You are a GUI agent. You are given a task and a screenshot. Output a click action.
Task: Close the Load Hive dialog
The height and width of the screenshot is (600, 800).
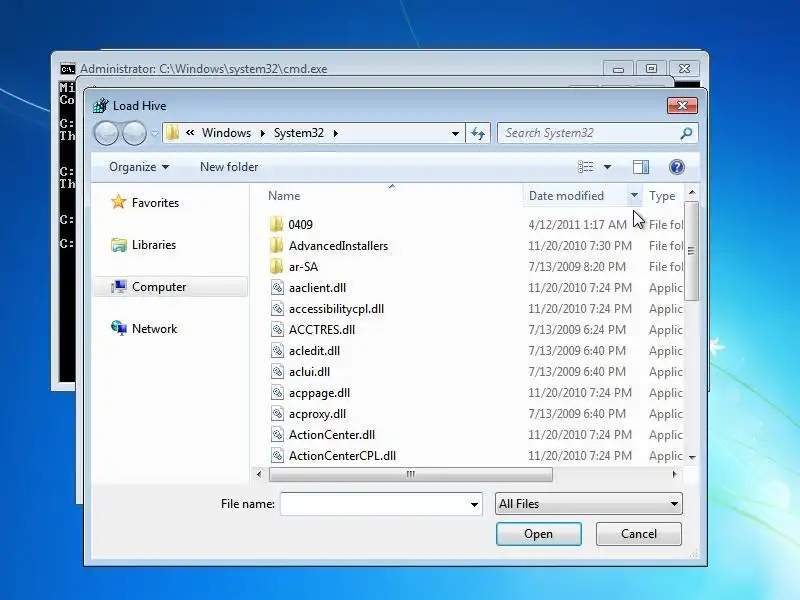682,106
